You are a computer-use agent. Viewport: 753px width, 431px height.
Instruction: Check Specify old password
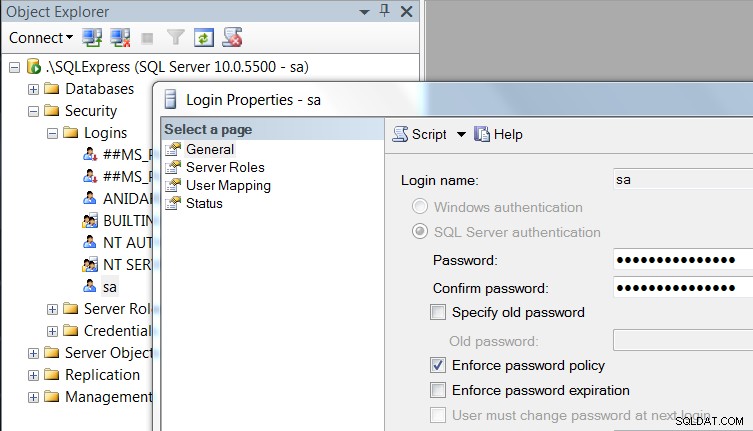tap(437, 312)
